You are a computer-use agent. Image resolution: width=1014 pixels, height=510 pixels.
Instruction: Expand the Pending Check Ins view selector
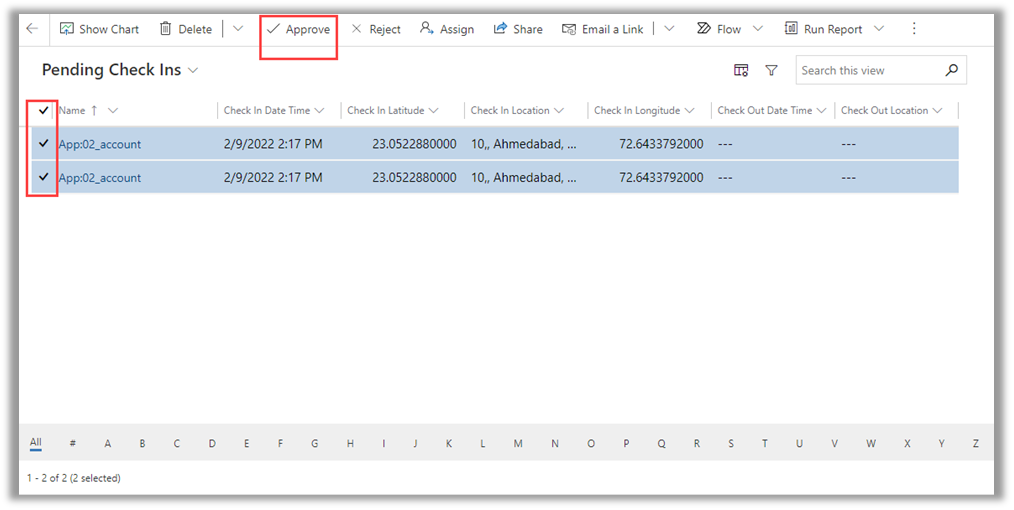coord(193,71)
